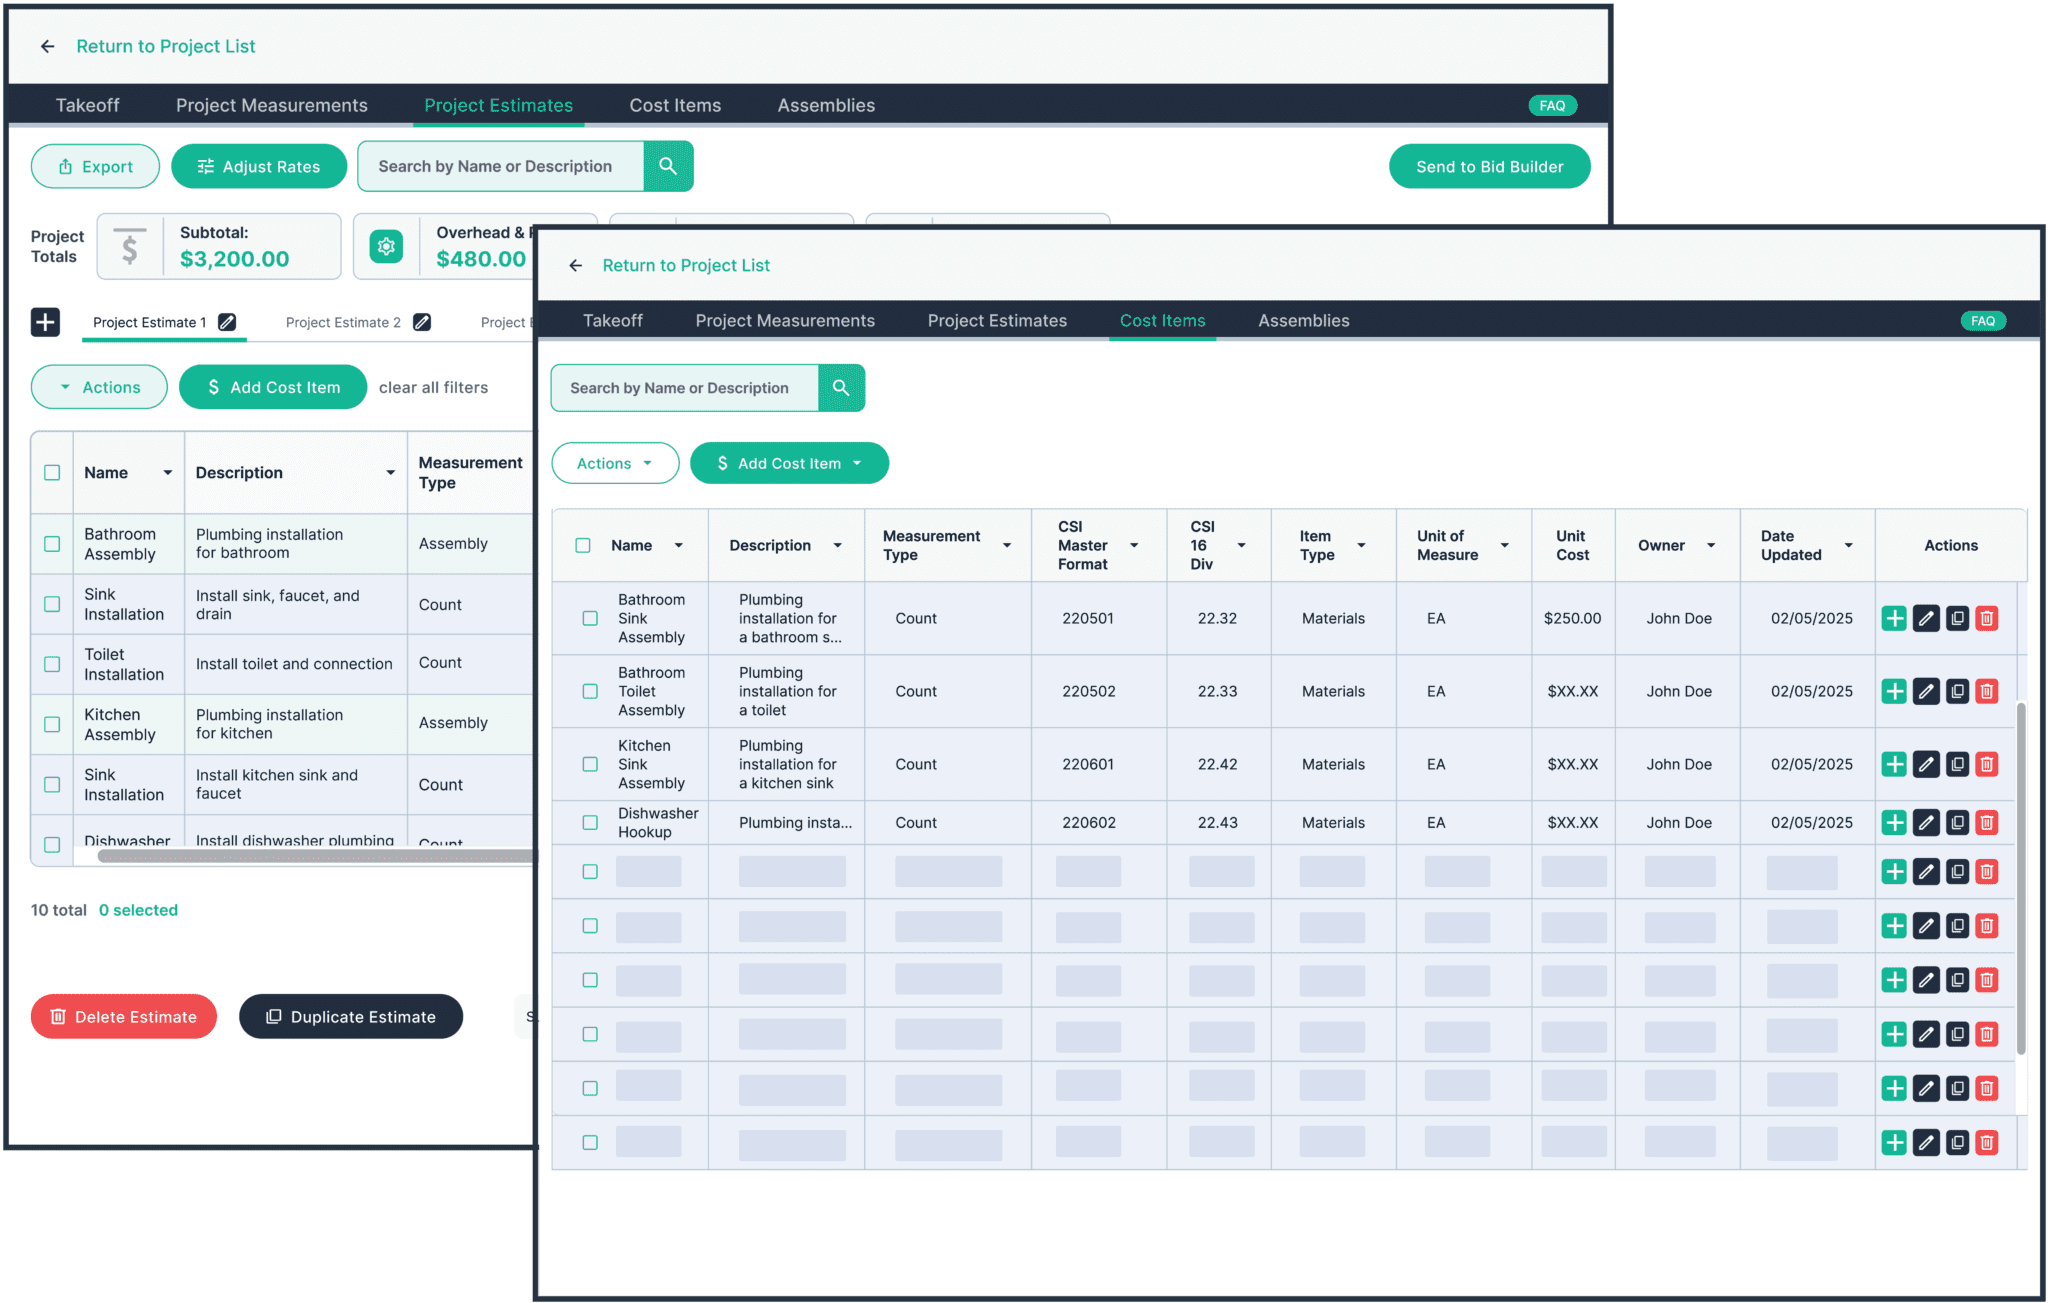This screenshot has height=1303, width=2048.
Task: Click the green plus icon on Bathroom Sink Assembly row
Action: [x=1894, y=618]
